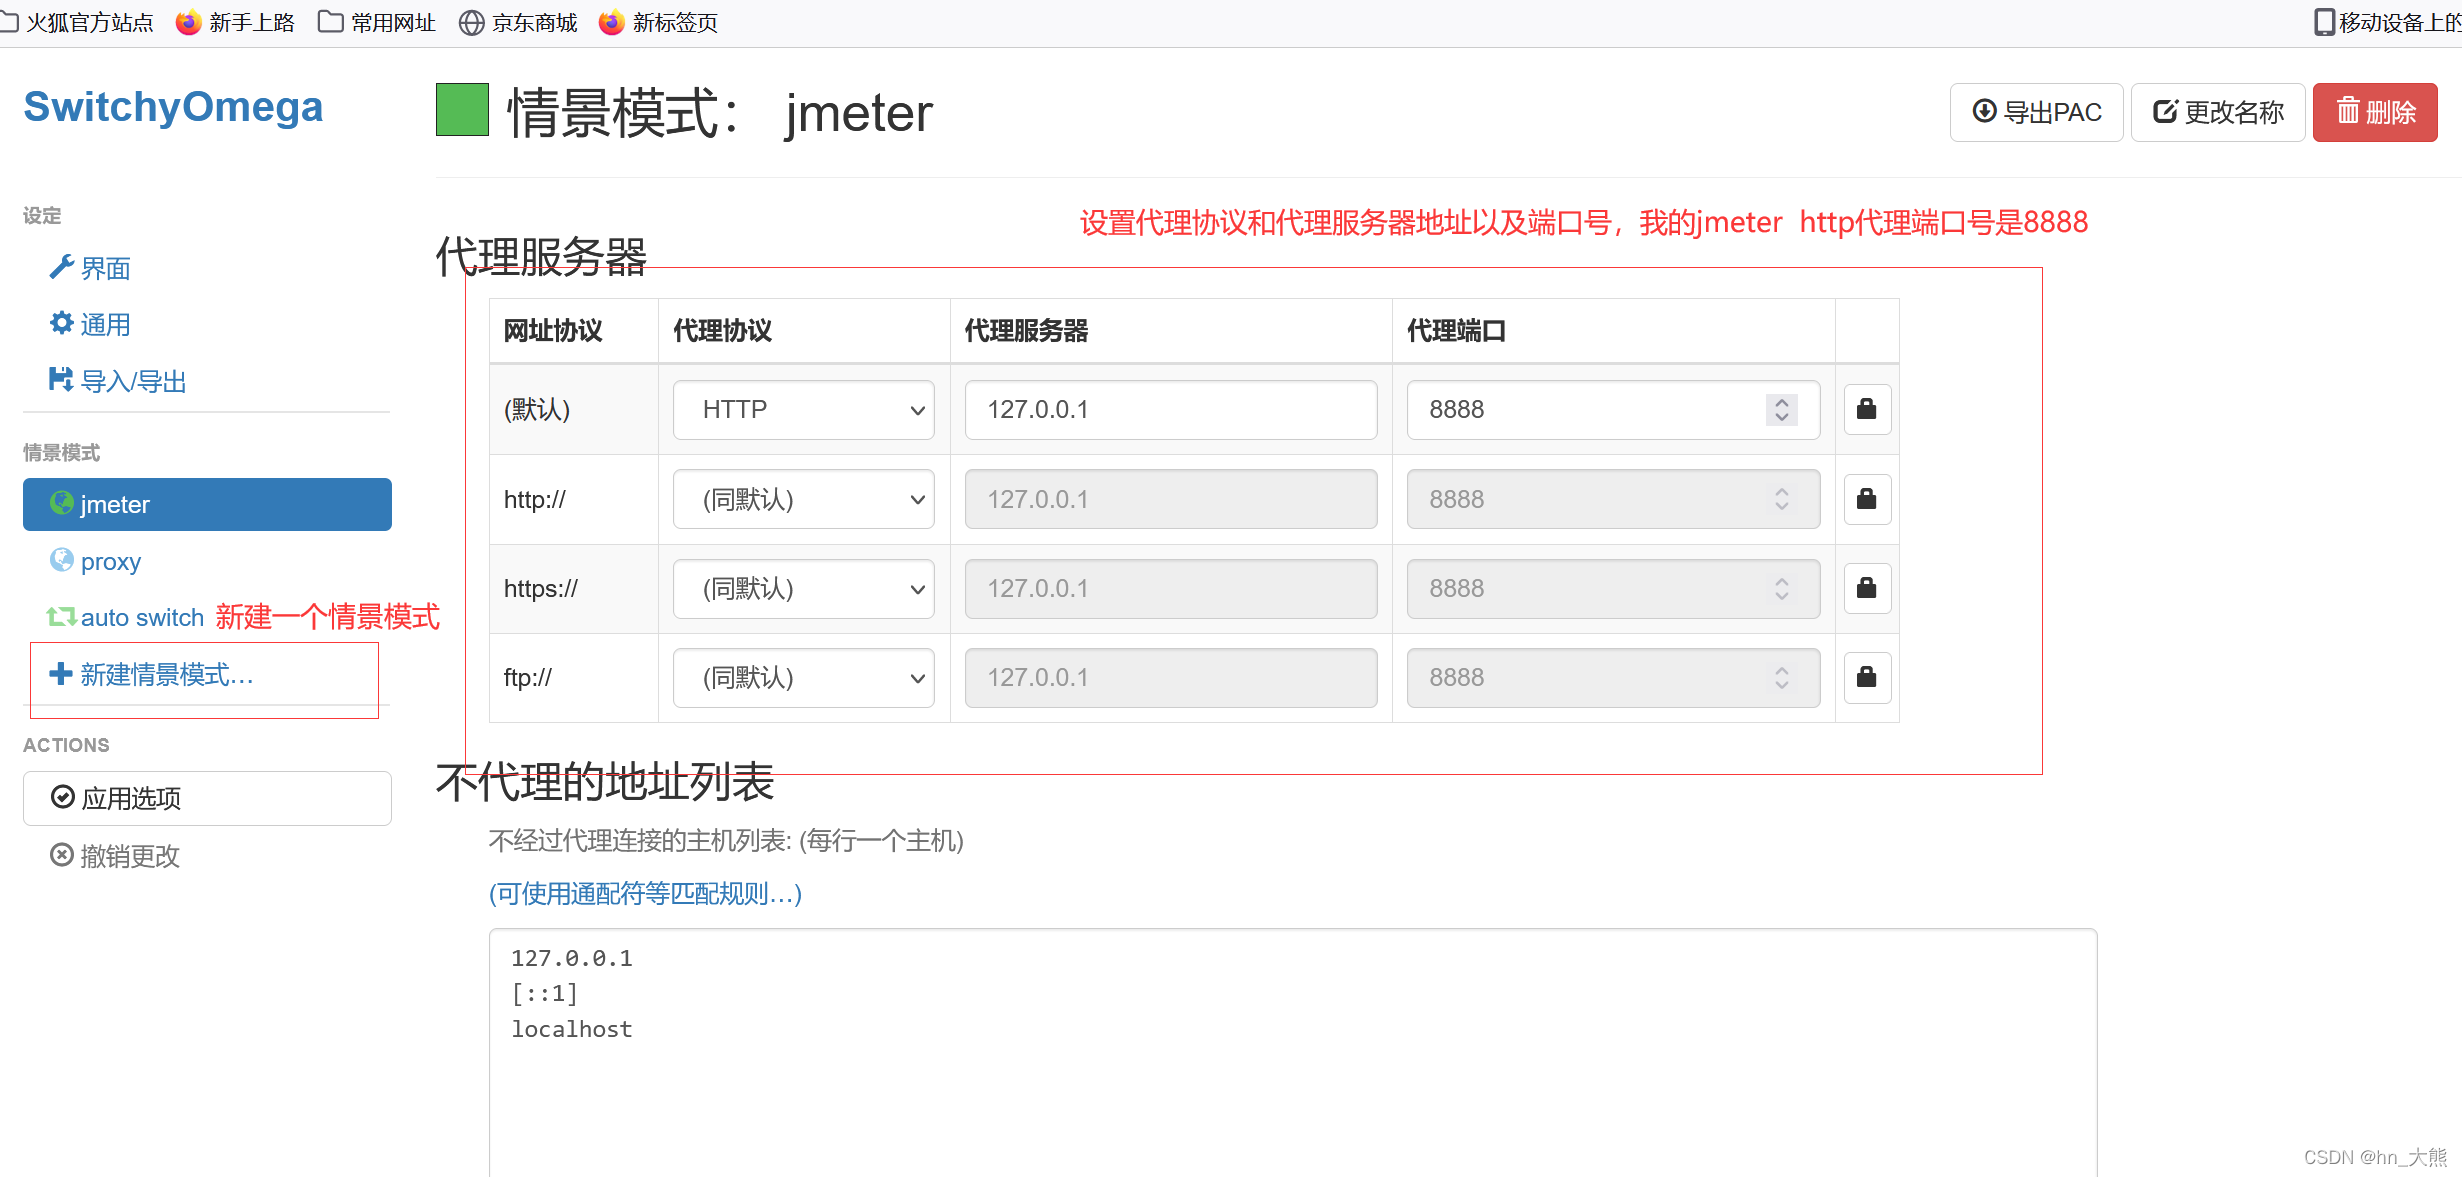
Task: Click the lock icon in the default row
Action: click(1866, 409)
